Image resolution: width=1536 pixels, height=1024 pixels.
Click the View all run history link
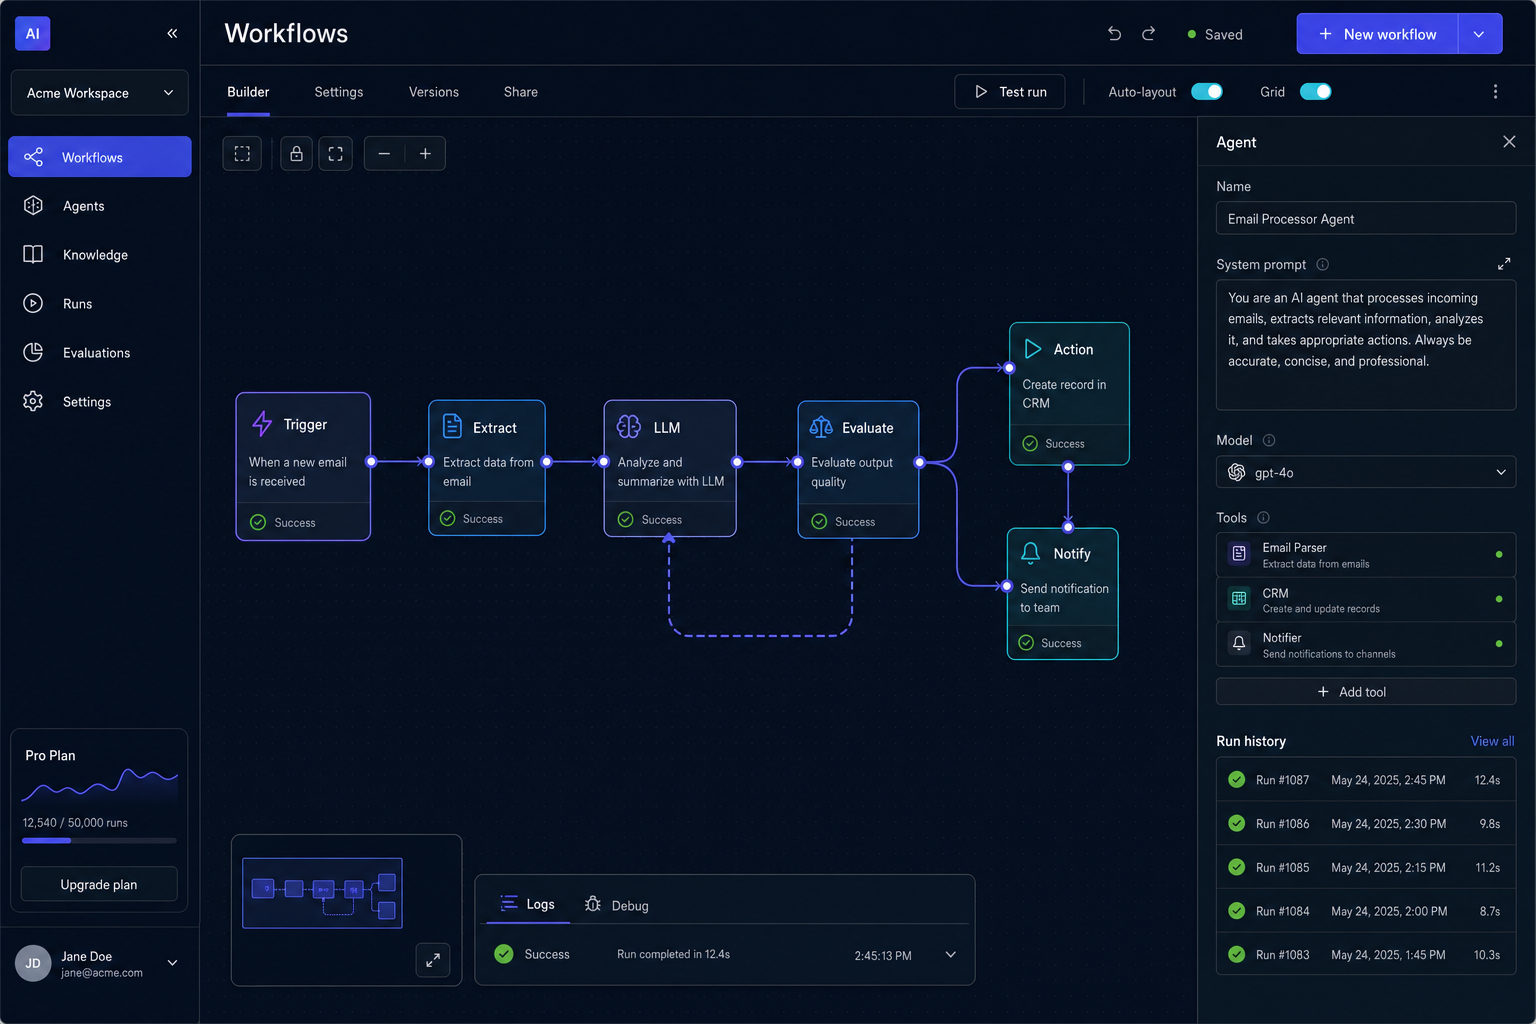[1492, 741]
